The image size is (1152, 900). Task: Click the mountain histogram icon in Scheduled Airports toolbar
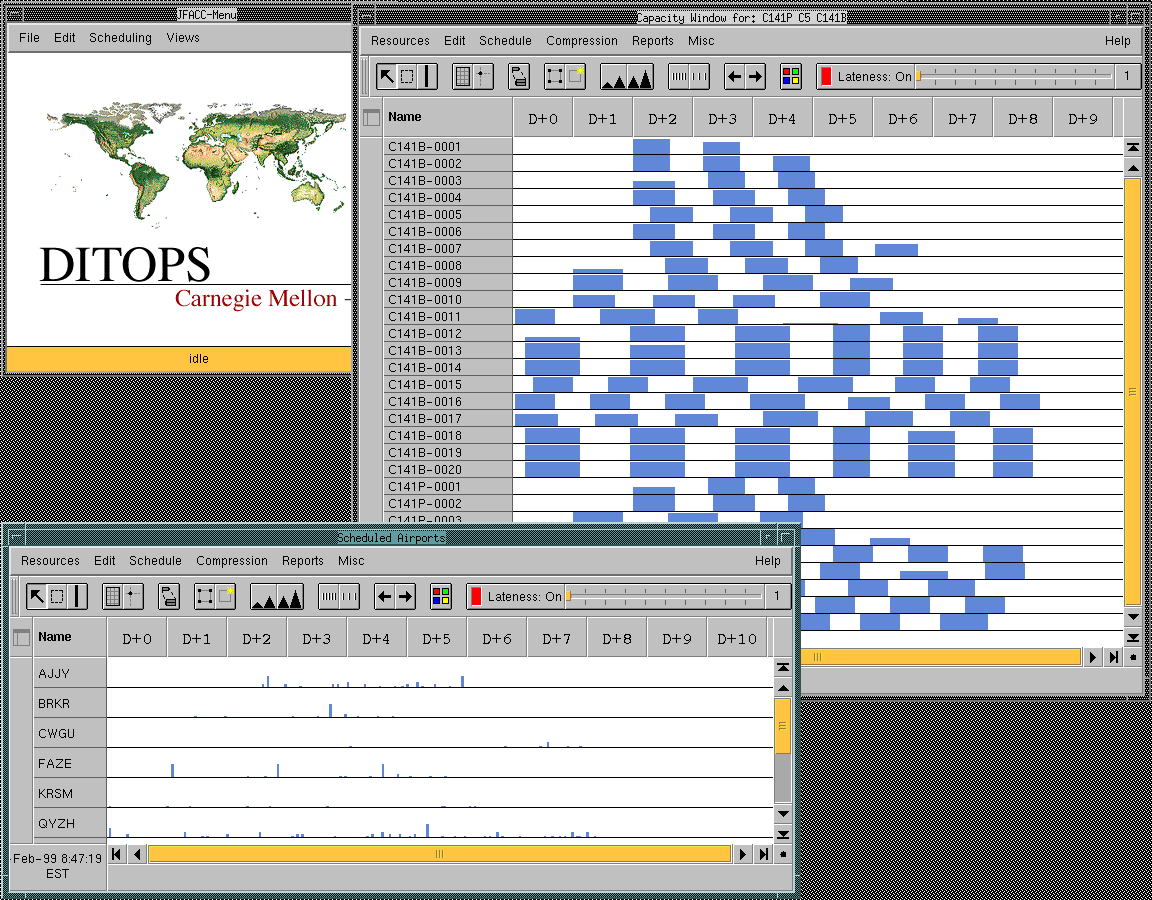tap(276, 597)
